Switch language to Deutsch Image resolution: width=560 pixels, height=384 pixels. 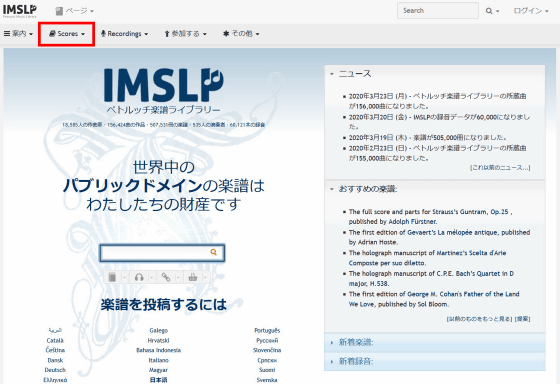[x=55, y=370]
